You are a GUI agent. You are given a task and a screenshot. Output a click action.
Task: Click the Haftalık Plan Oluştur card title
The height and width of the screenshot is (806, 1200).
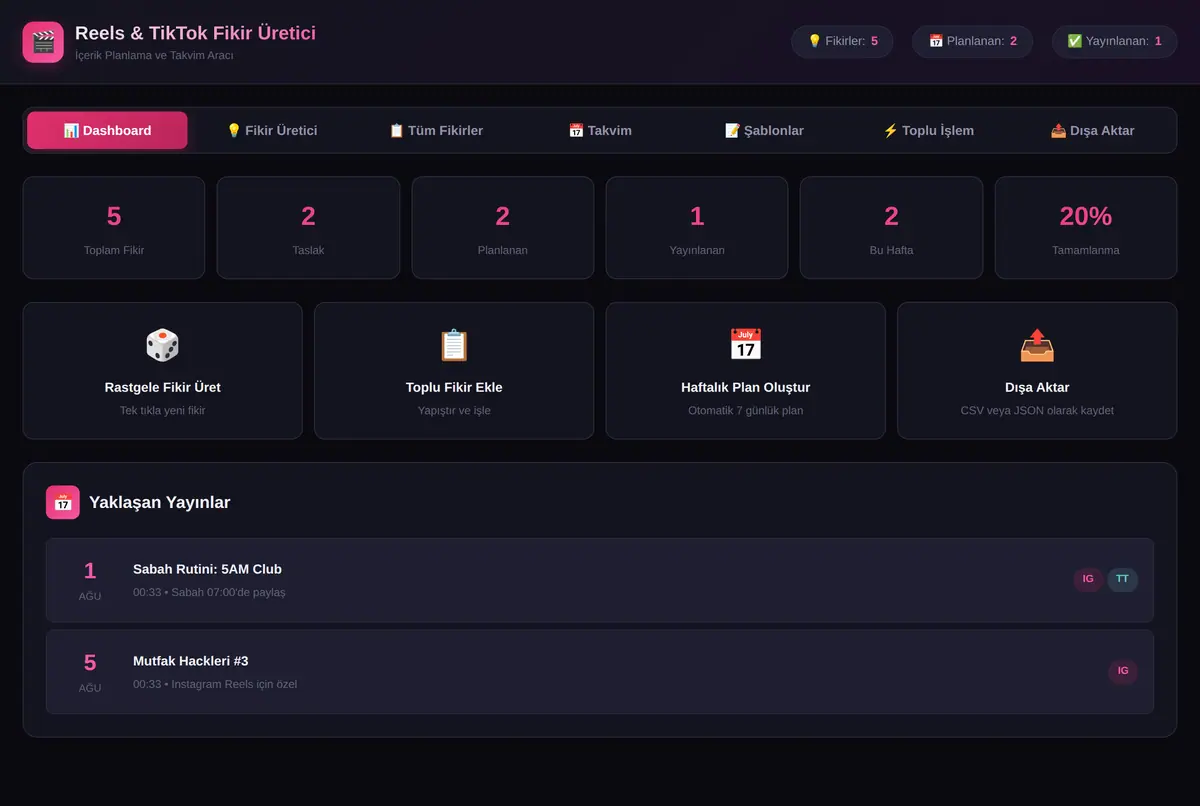(x=745, y=387)
